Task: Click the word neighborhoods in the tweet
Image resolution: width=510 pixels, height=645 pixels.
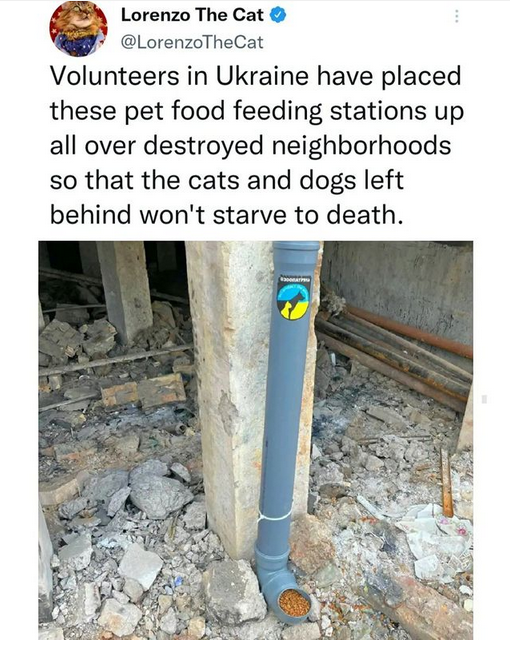Action: pos(360,146)
